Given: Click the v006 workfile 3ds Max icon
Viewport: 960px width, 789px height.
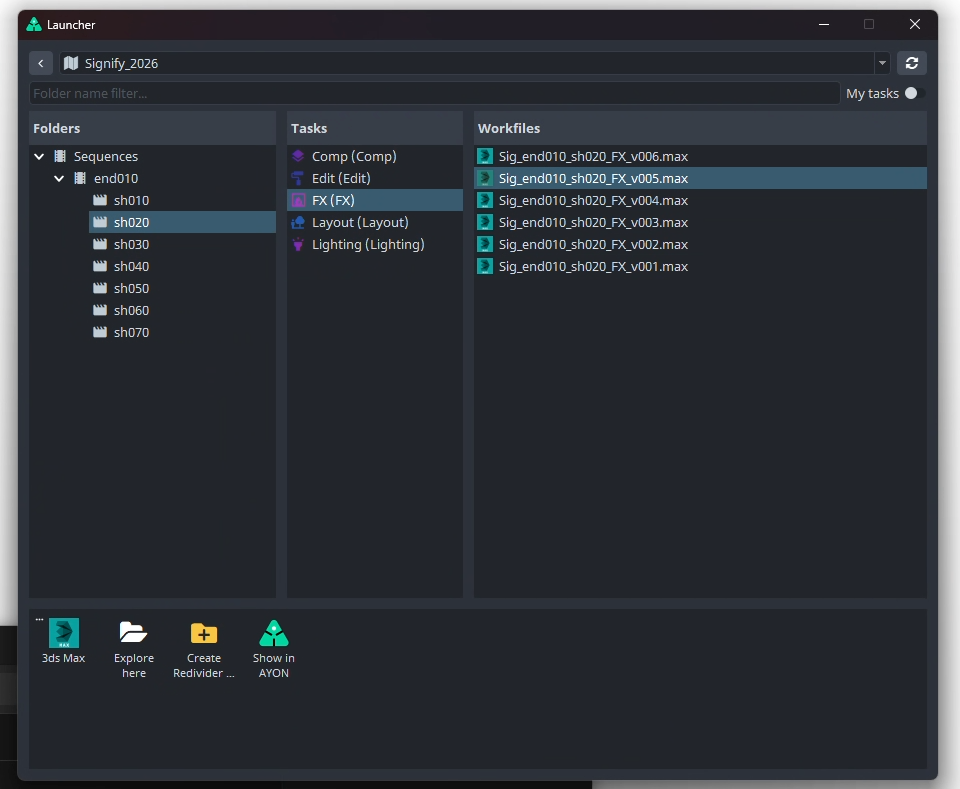Looking at the screenshot, I should [x=485, y=156].
